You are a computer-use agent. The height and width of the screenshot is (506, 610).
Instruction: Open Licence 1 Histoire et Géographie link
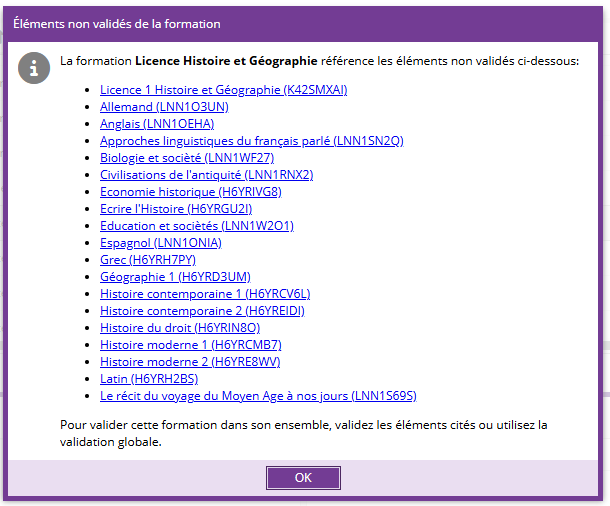pyautogui.click(x=223, y=90)
